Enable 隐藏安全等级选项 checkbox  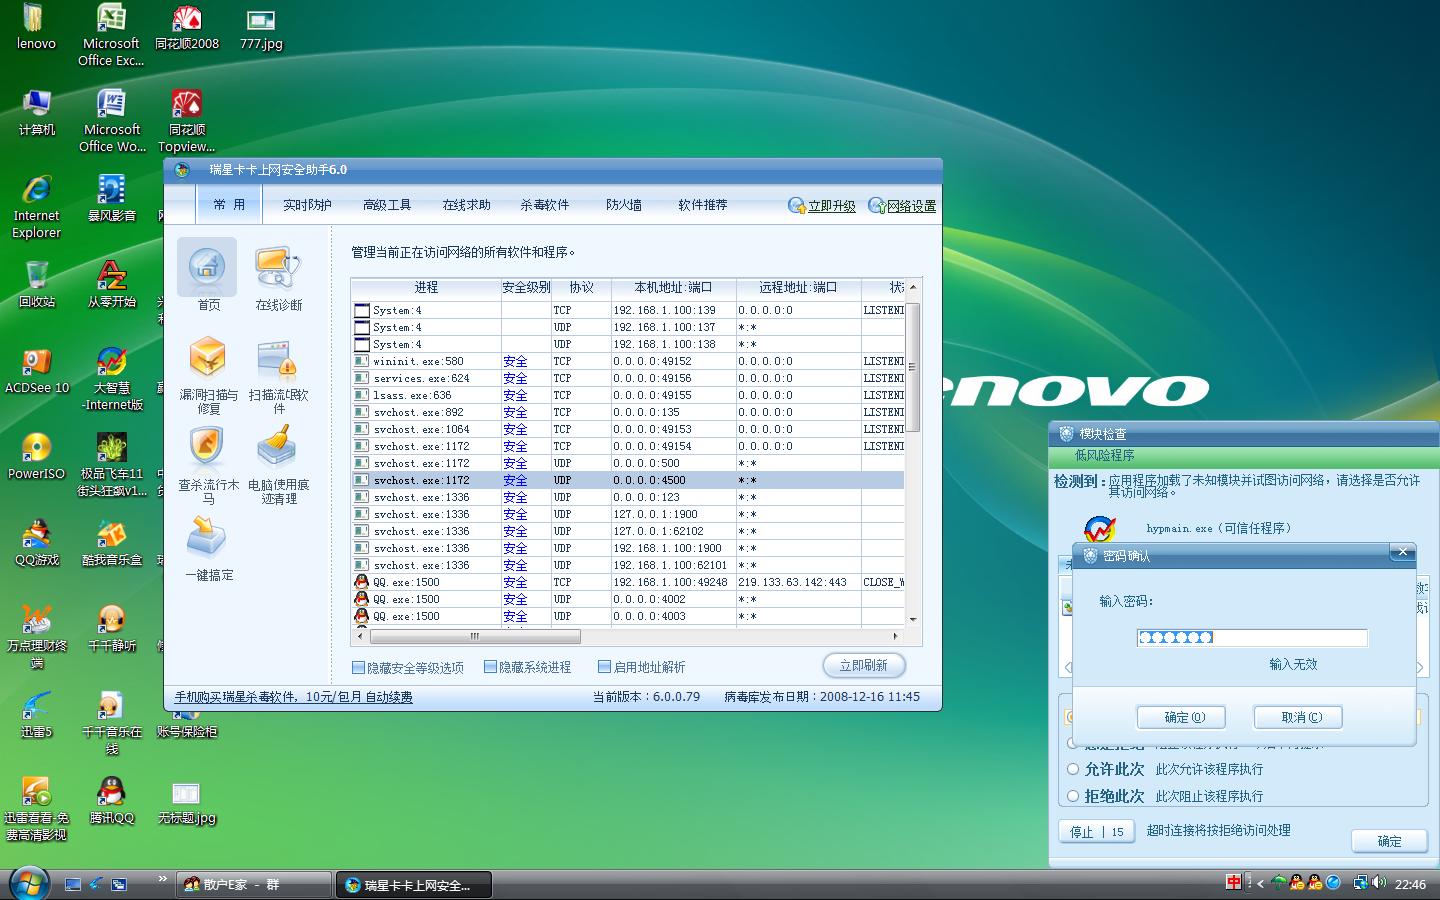pos(359,667)
